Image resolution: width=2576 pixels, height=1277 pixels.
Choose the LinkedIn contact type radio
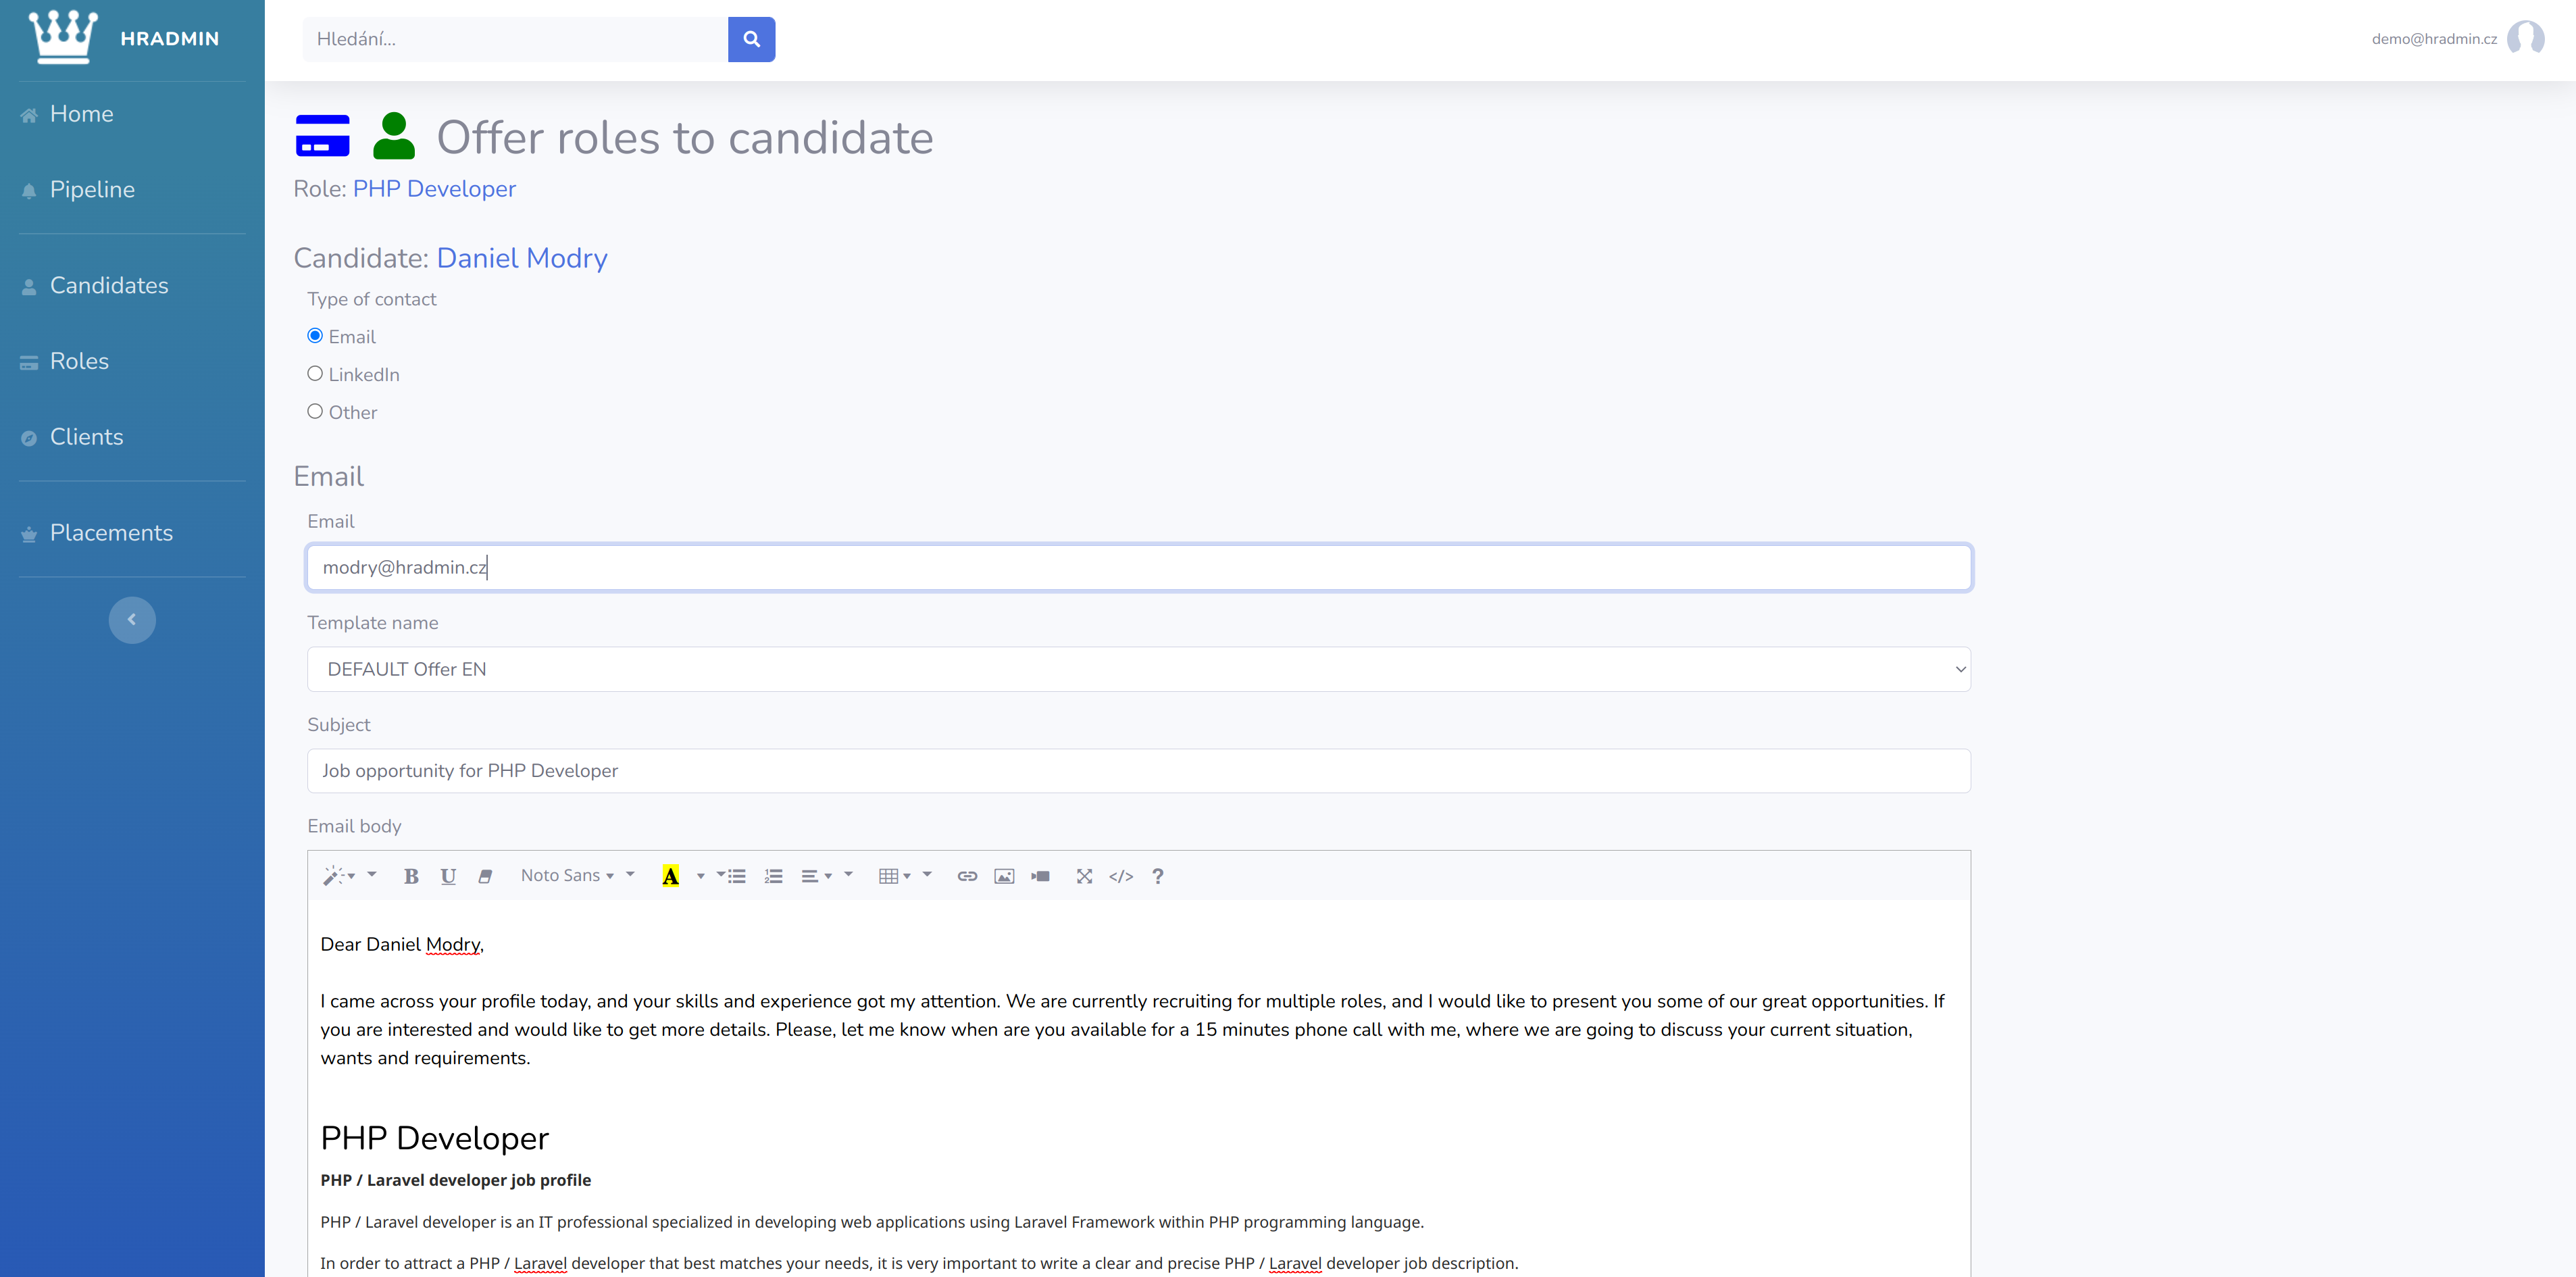(x=315, y=374)
